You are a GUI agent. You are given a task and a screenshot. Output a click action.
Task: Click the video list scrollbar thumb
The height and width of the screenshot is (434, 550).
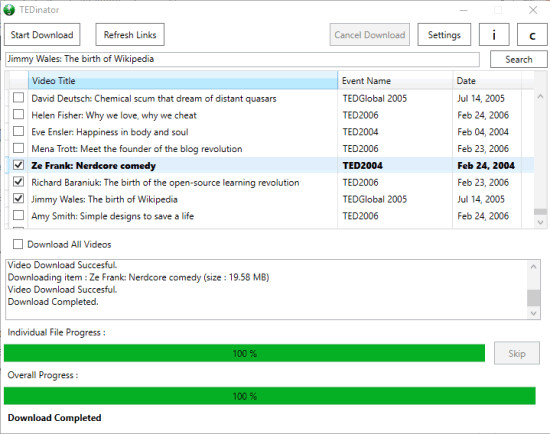pos(540,212)
